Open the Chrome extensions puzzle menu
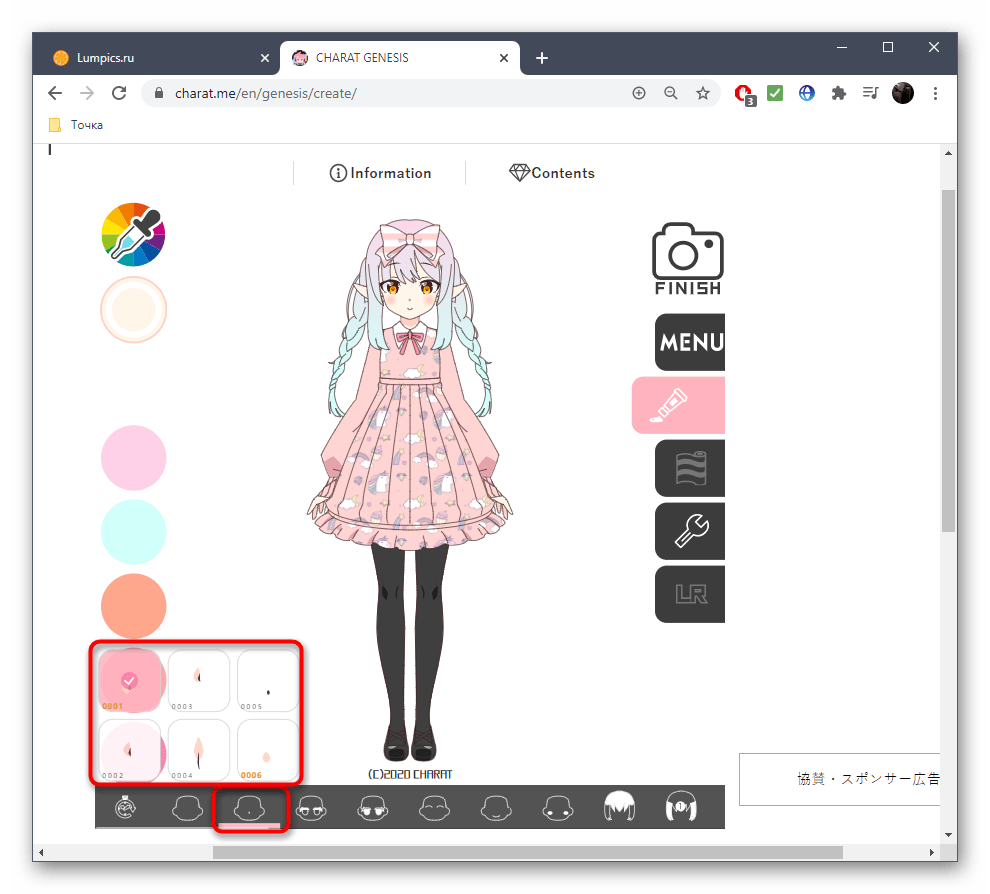The height and width of the screenshot is (894, 990). pyautogui.click(x=839, y=93)
